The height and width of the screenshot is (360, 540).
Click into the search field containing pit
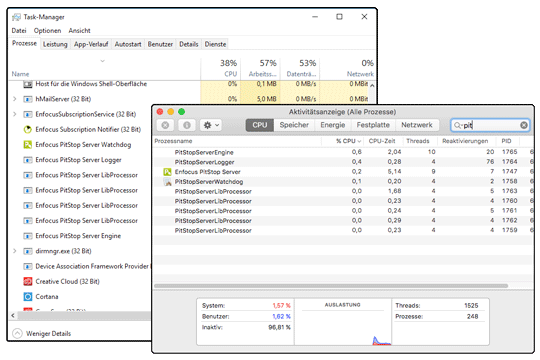490,125
